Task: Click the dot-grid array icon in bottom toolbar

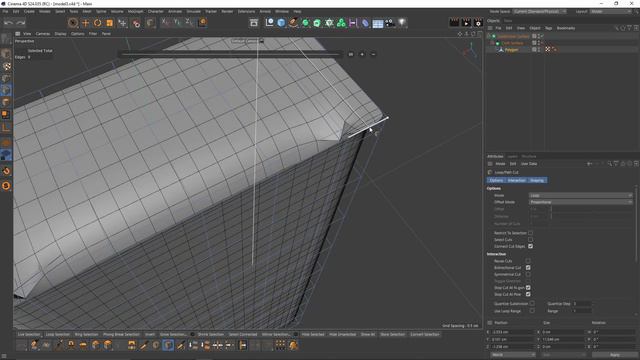Action: pyautogui.click(x=280, y=345)
